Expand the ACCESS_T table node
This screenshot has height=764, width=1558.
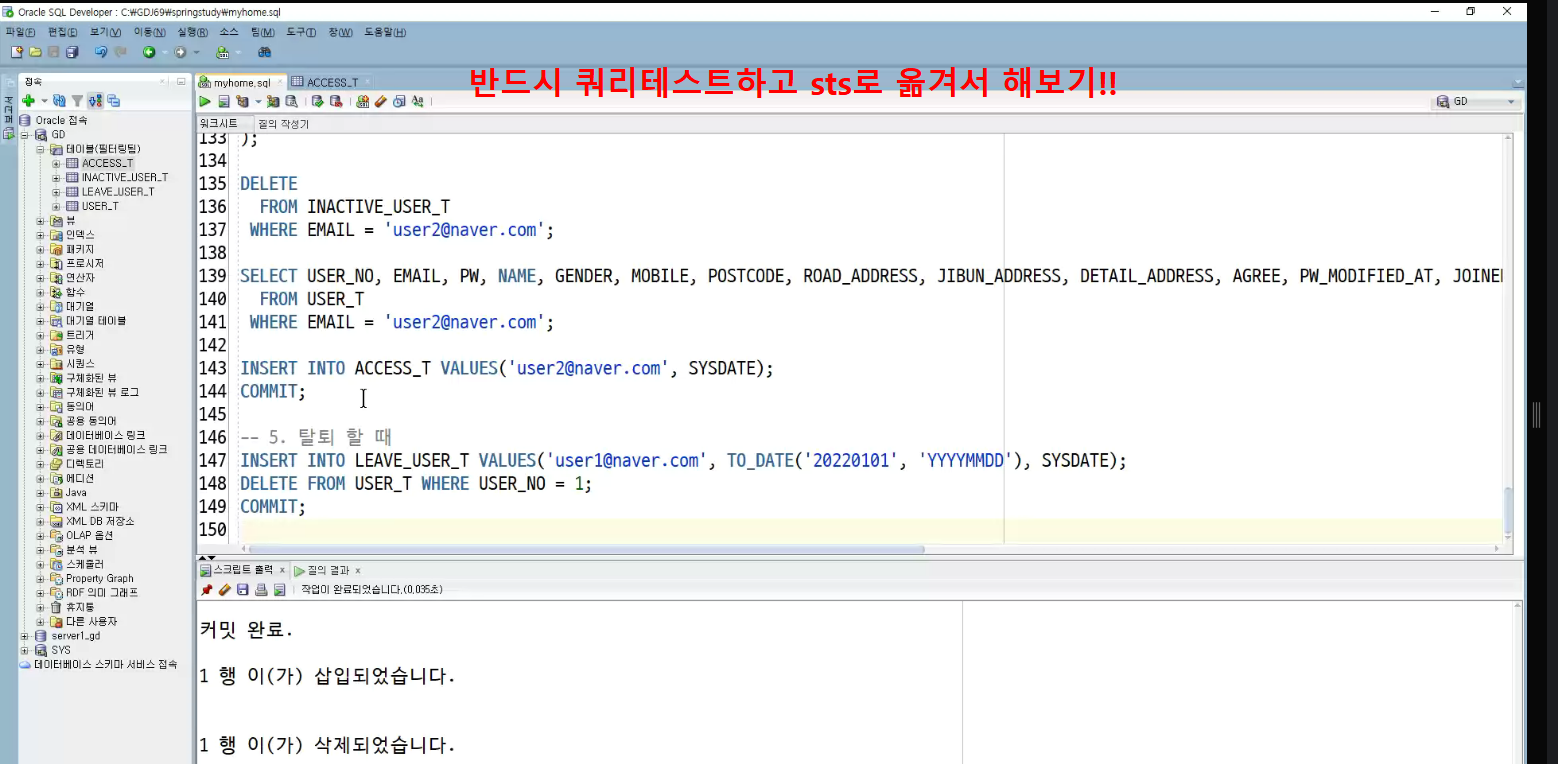(56, 163)
